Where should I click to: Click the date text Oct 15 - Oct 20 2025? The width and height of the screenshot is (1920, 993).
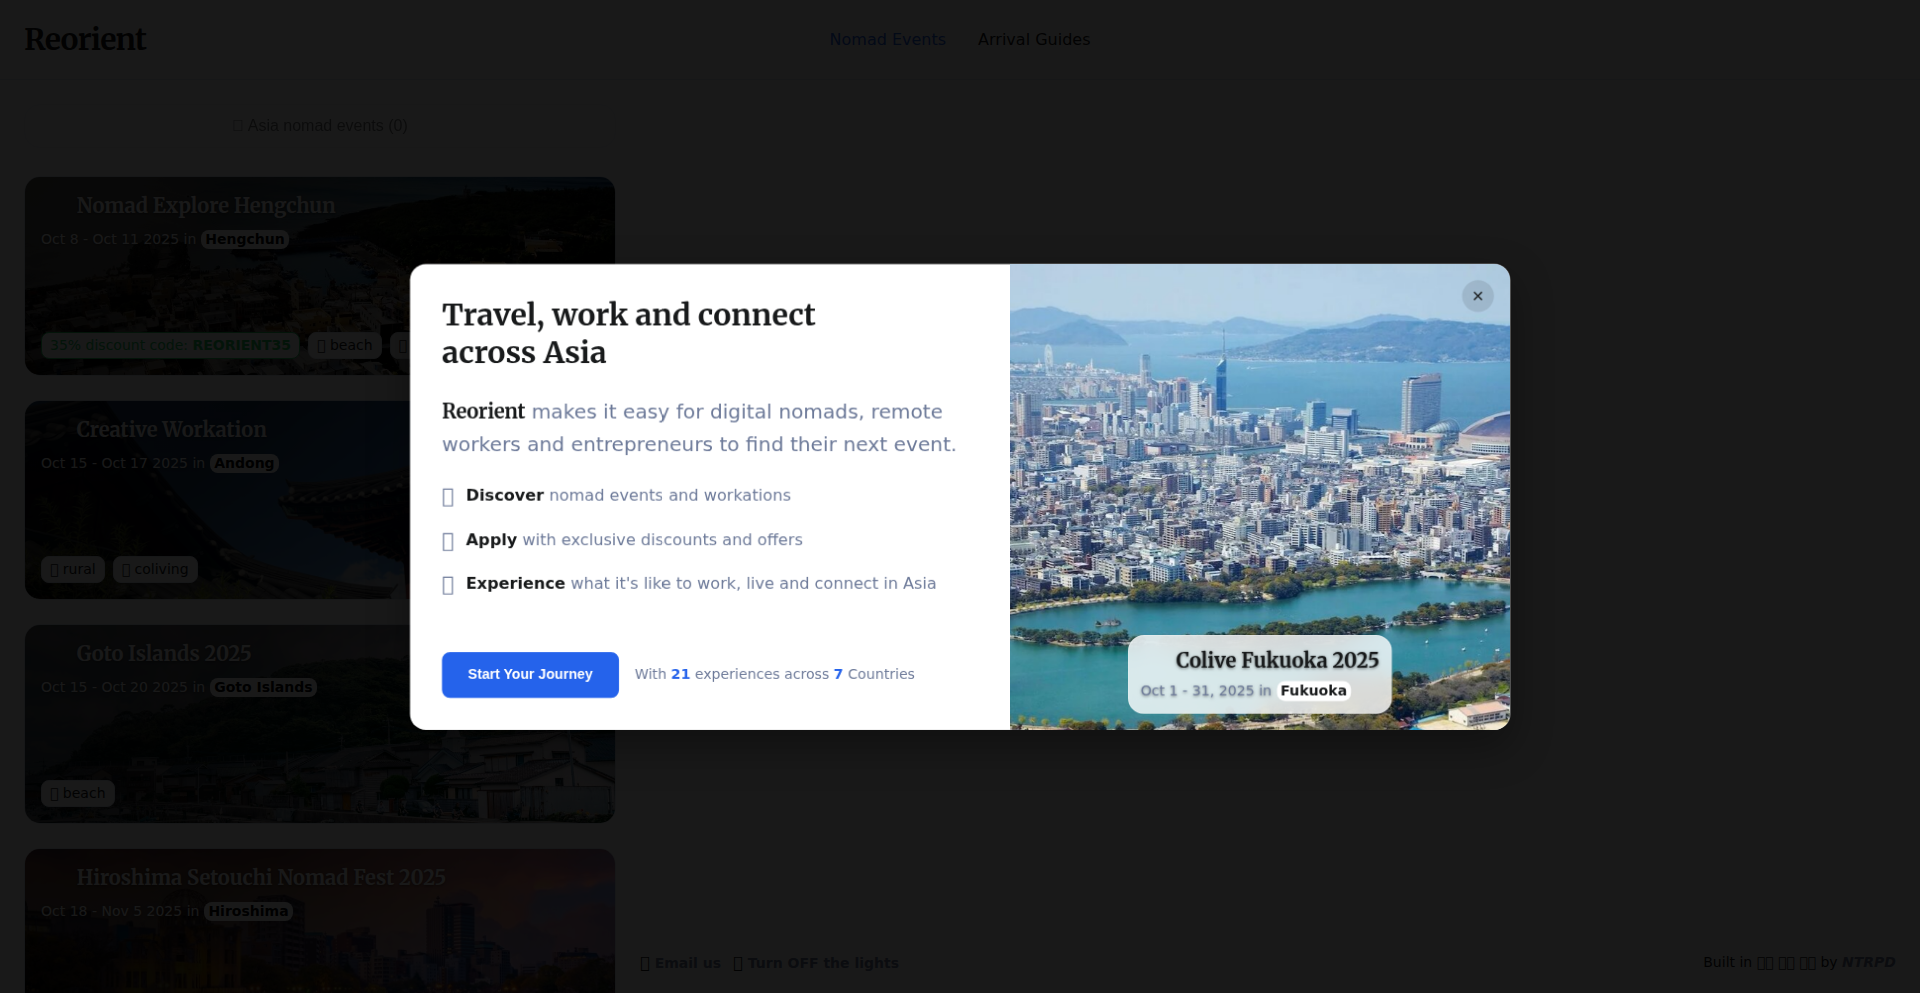(114, 687)
